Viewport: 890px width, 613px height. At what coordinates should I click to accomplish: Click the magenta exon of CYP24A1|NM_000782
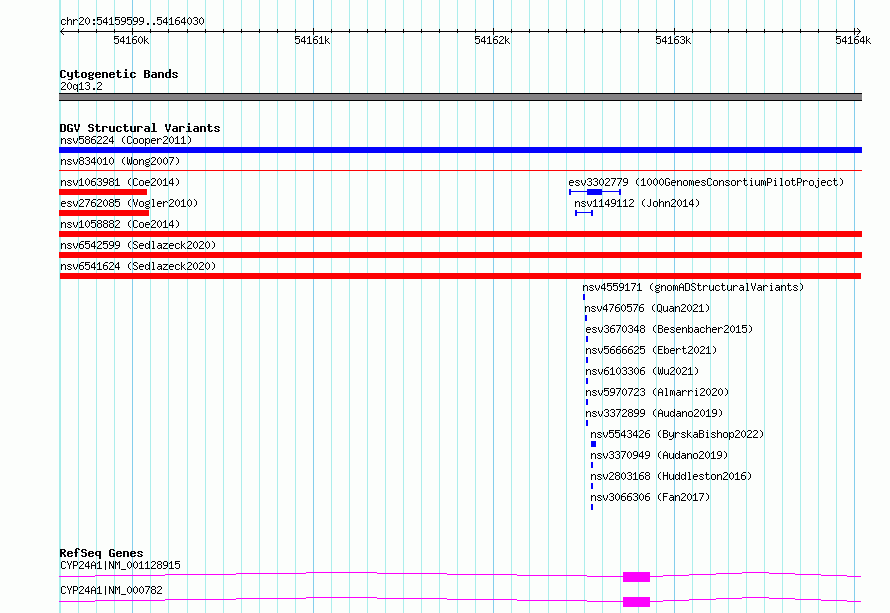(636, 602)
